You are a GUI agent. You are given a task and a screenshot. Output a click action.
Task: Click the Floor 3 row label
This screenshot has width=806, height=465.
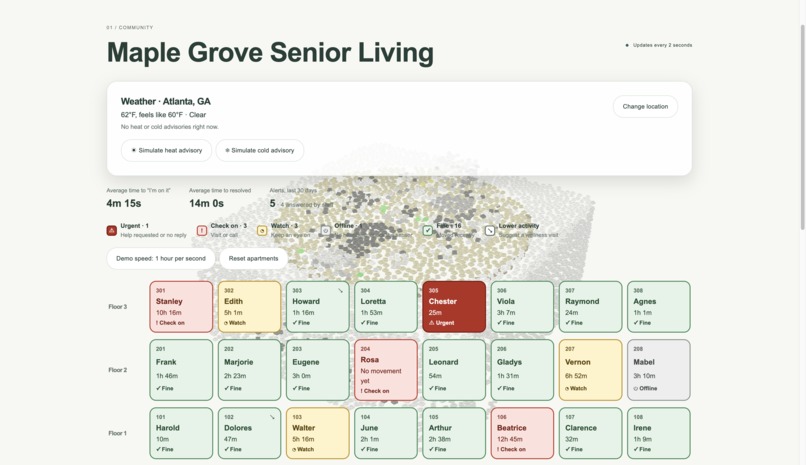tap(117, 307)
